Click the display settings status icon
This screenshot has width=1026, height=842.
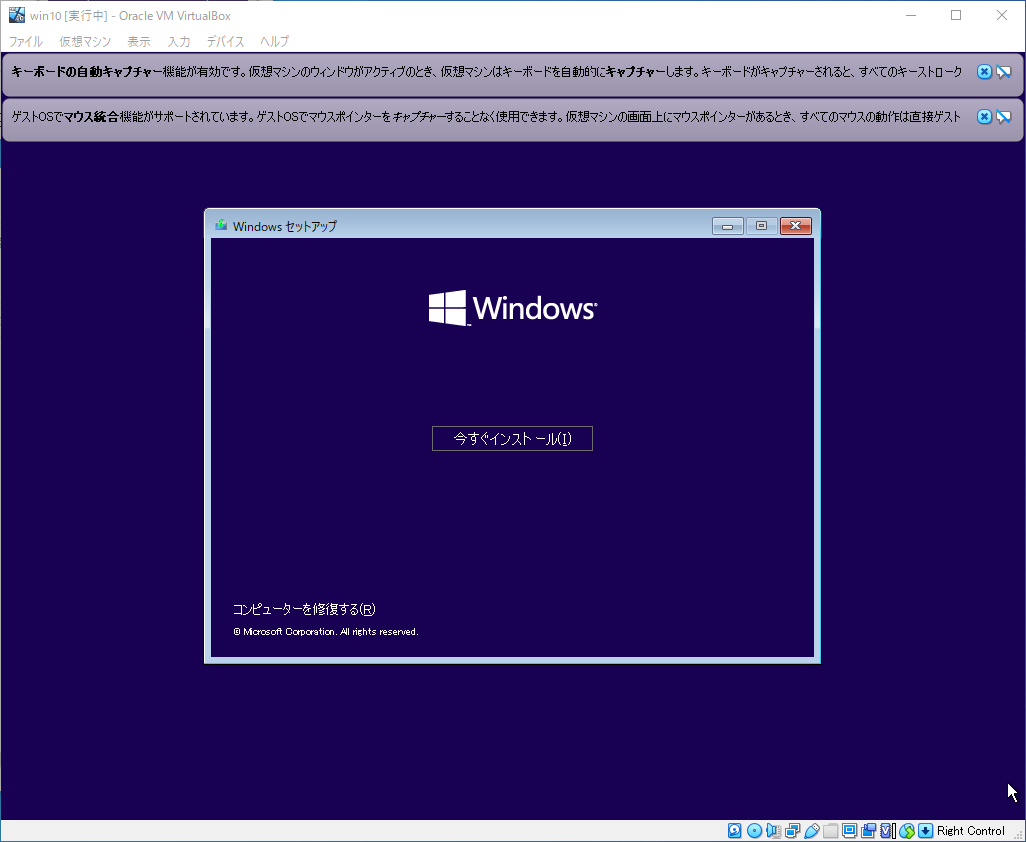849,830
